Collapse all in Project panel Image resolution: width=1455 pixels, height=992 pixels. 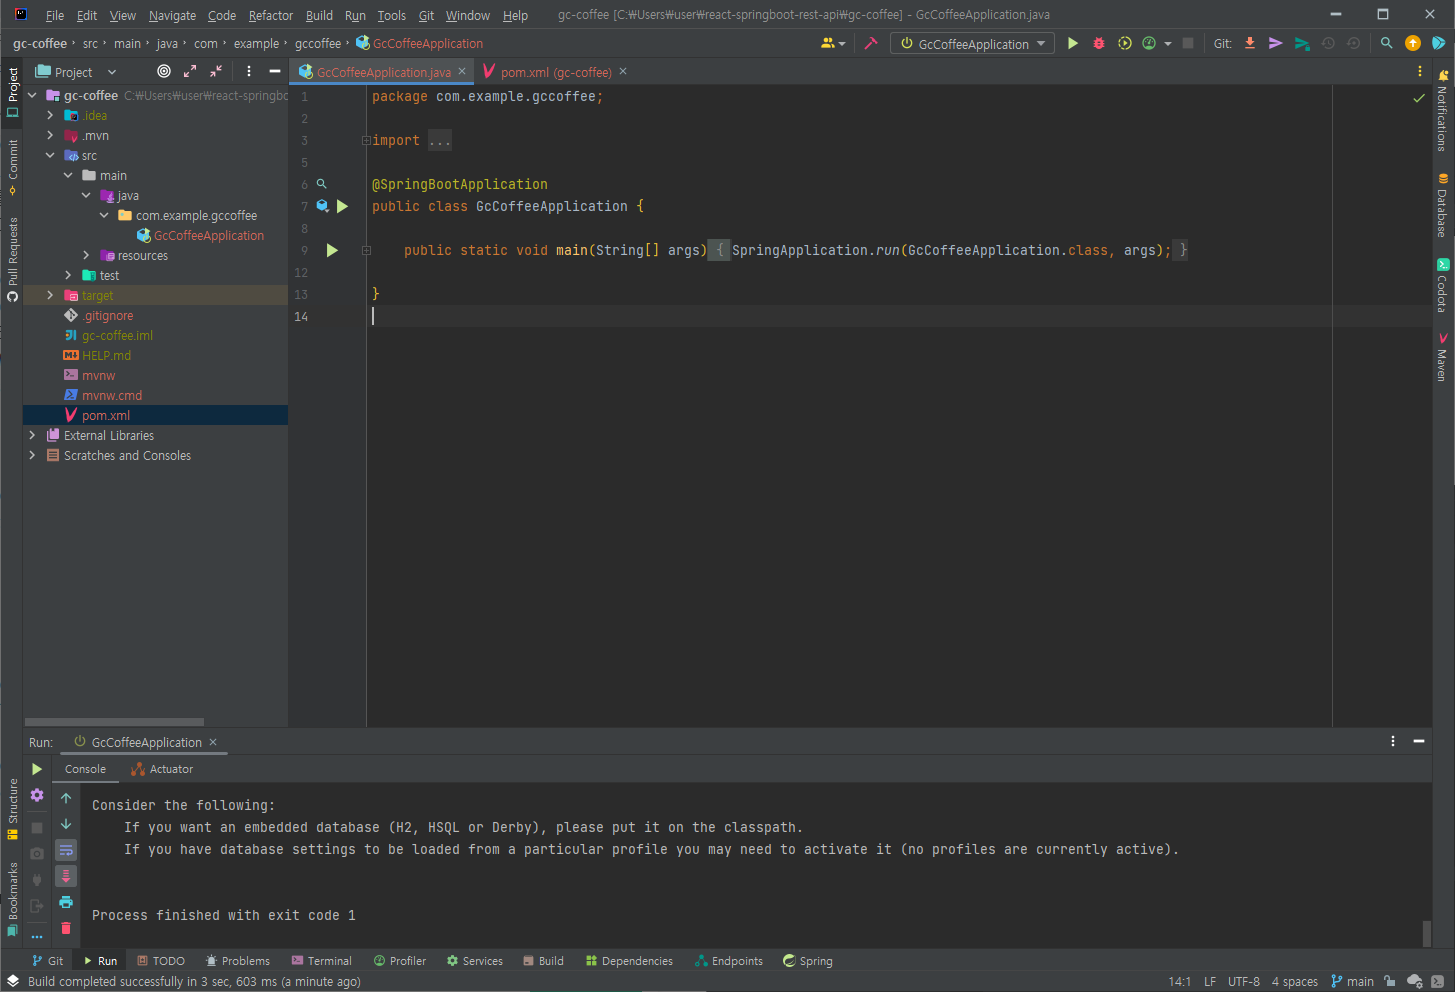coord(216,71)
